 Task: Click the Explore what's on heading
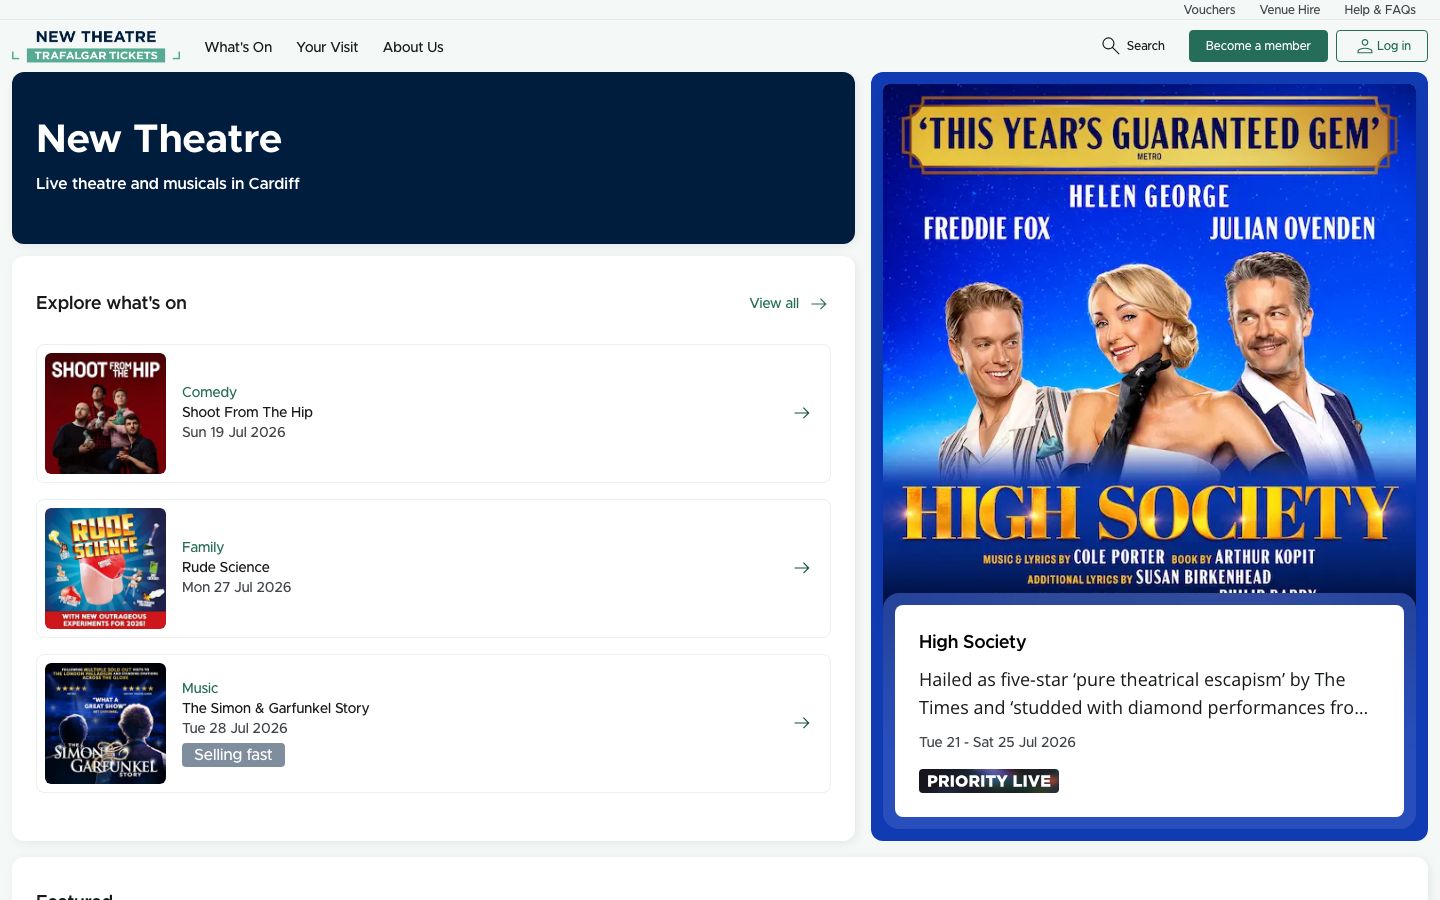(x=111, y=303)
